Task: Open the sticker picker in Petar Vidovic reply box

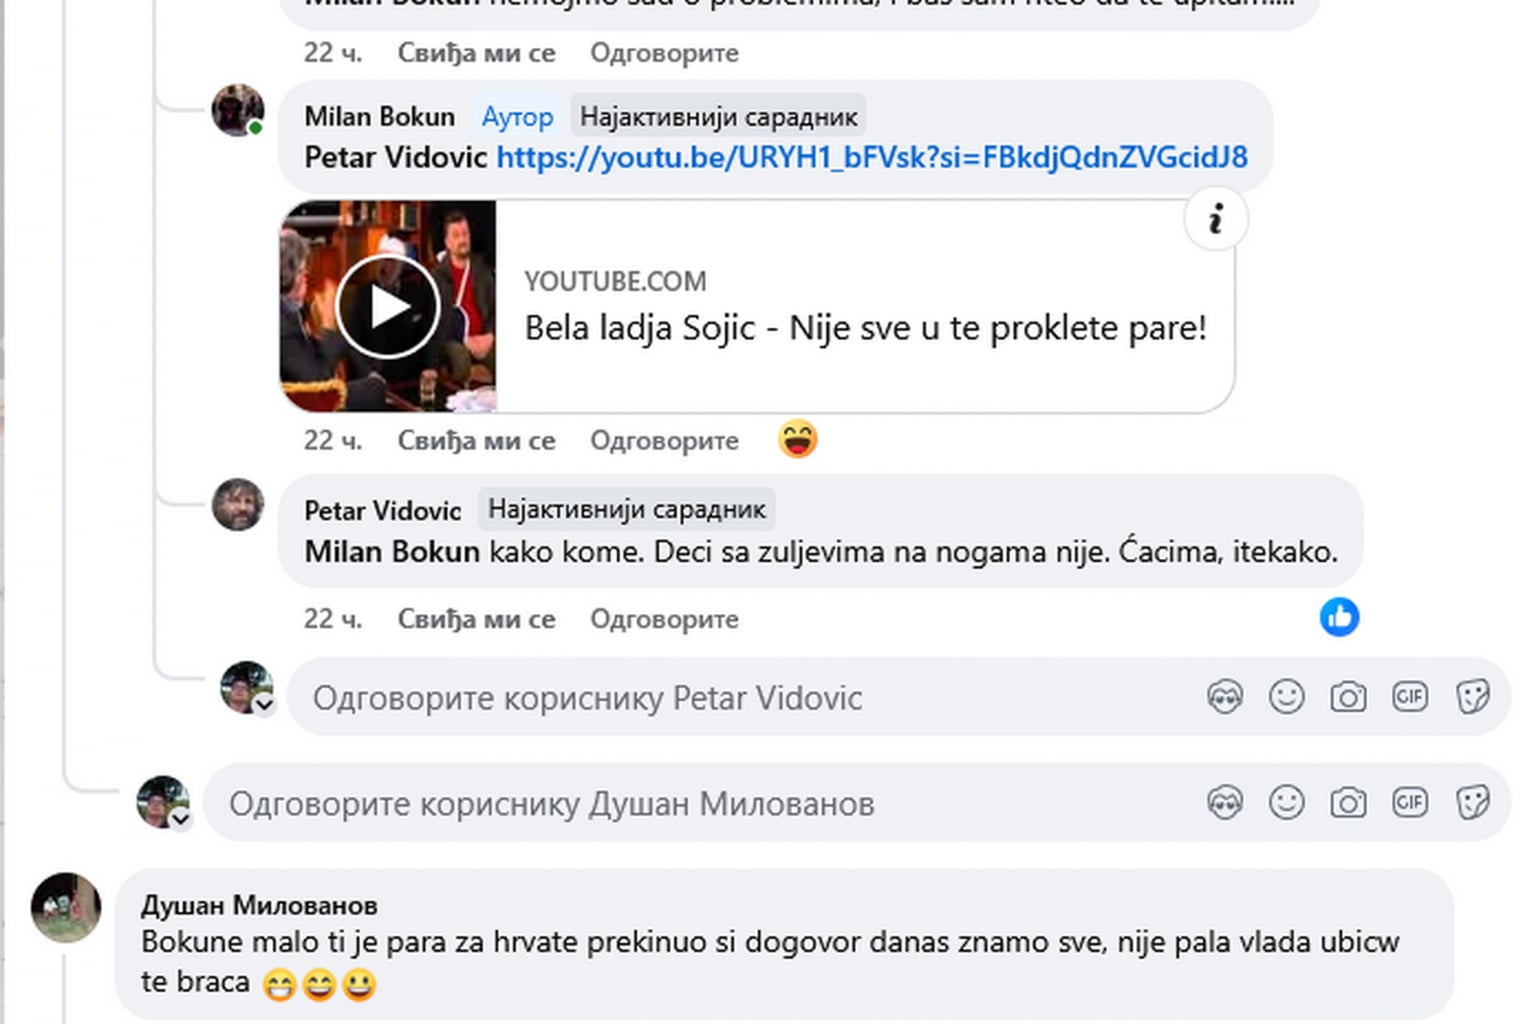Action: tap(1472, 696)
